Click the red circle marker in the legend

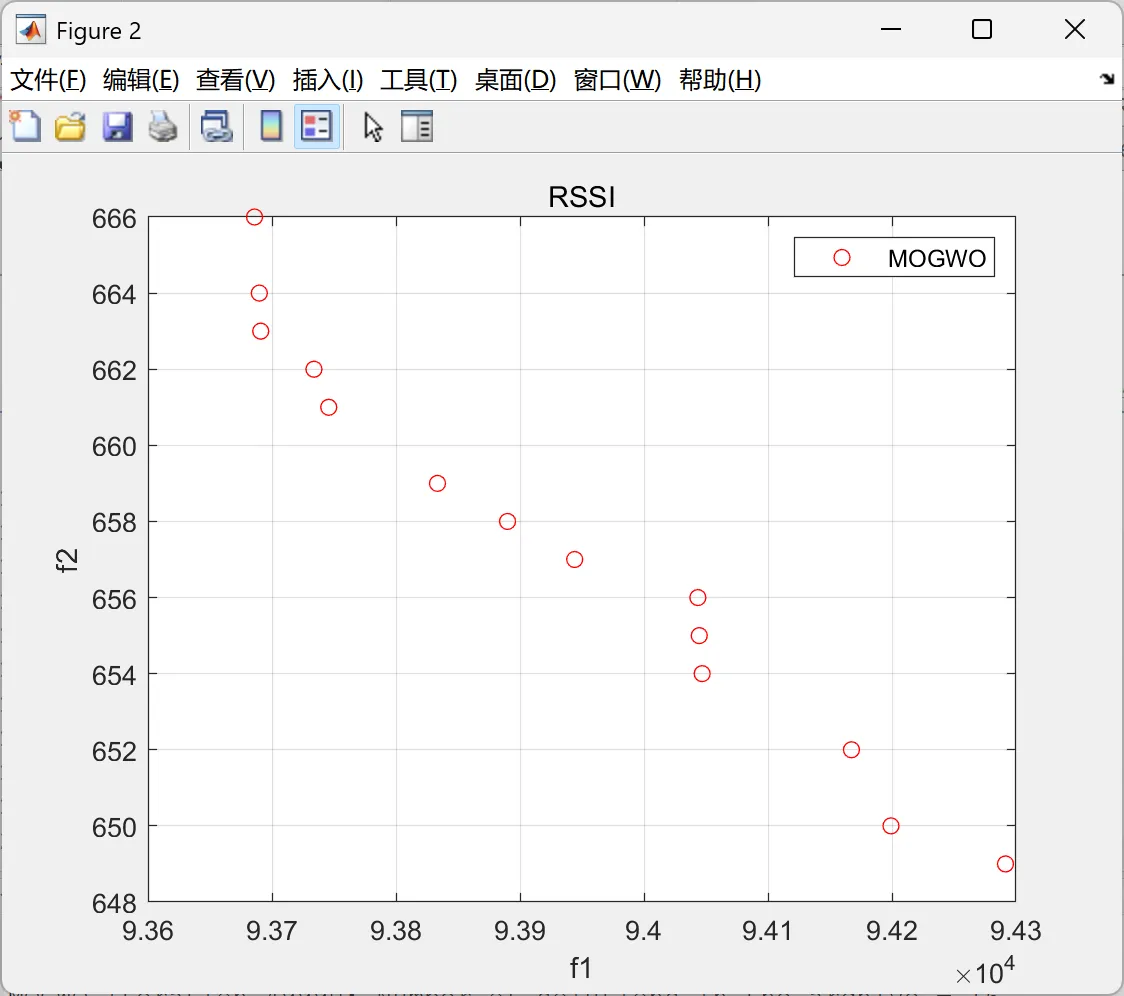point(842,257)
